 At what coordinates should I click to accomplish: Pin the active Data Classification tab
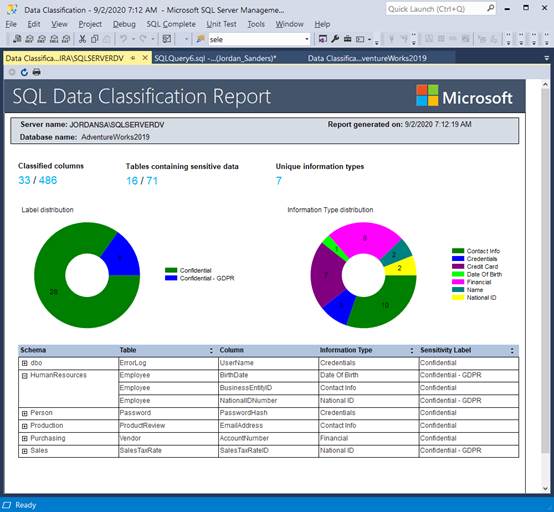pos(133,58)
